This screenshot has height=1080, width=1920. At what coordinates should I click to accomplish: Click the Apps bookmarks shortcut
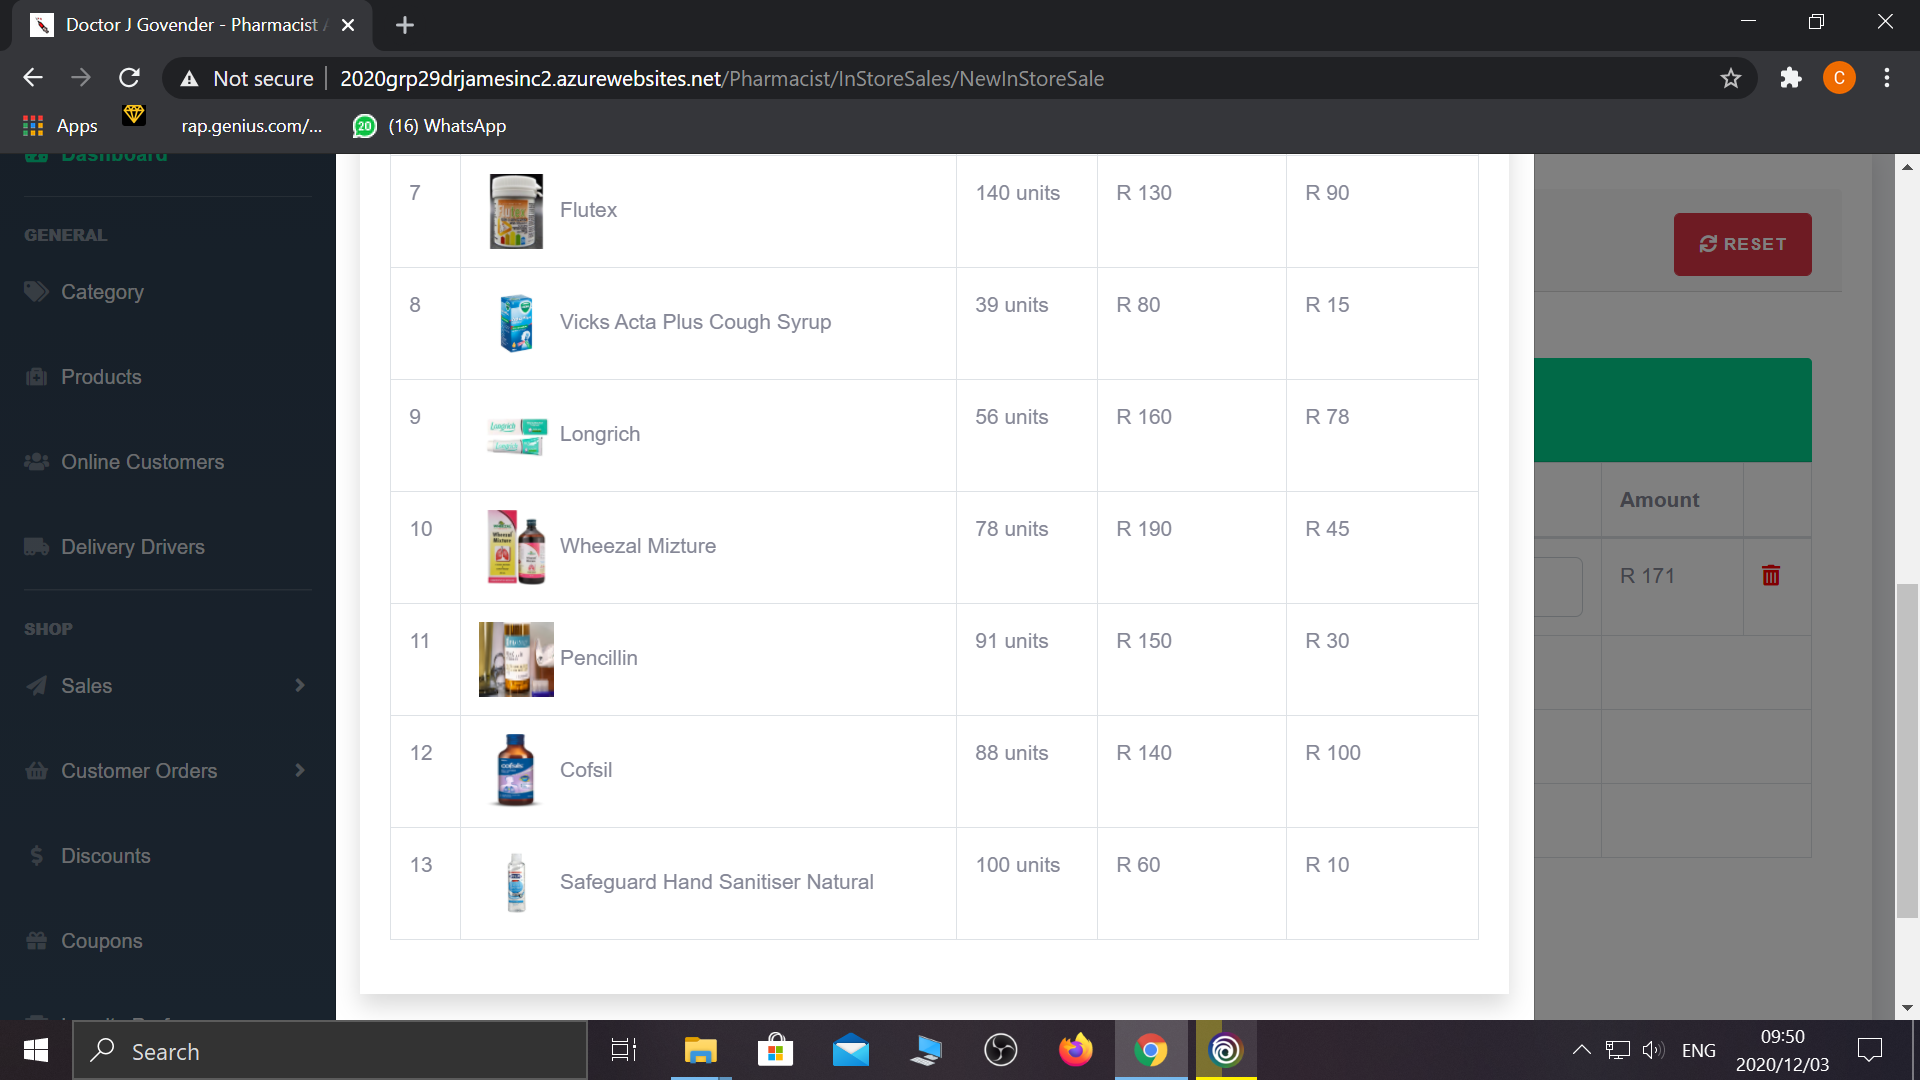click(x=60, y=126)
